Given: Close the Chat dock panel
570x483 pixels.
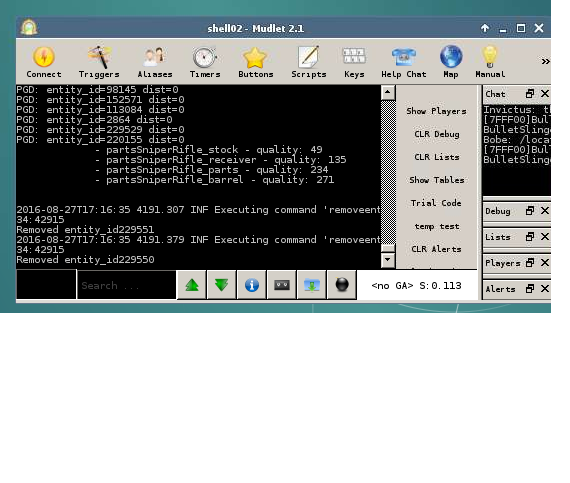Looking at the screenshot, I should tap(545, 94).
